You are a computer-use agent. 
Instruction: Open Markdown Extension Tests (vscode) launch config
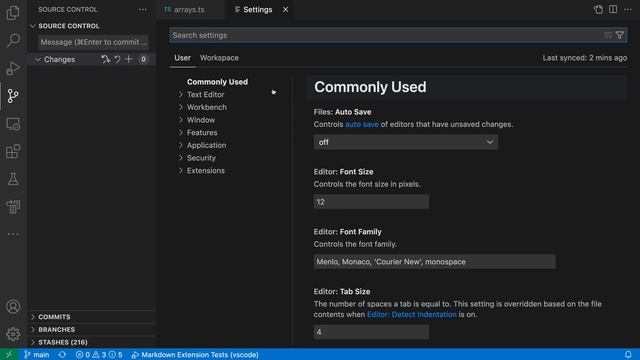tap(195, 355)
